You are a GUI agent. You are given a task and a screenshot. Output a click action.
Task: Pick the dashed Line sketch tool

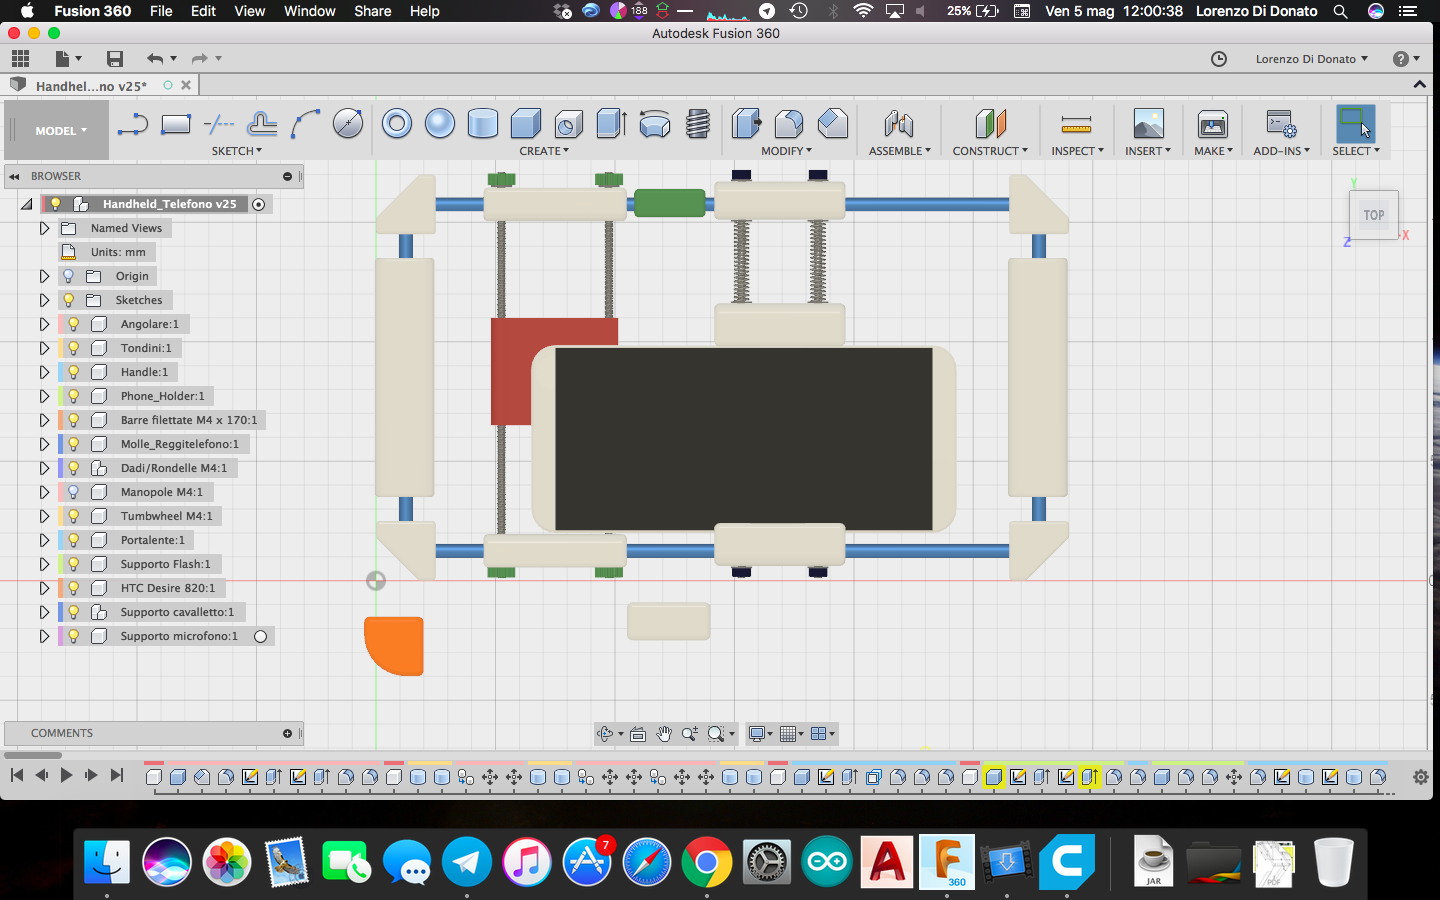tap(219, 124)
